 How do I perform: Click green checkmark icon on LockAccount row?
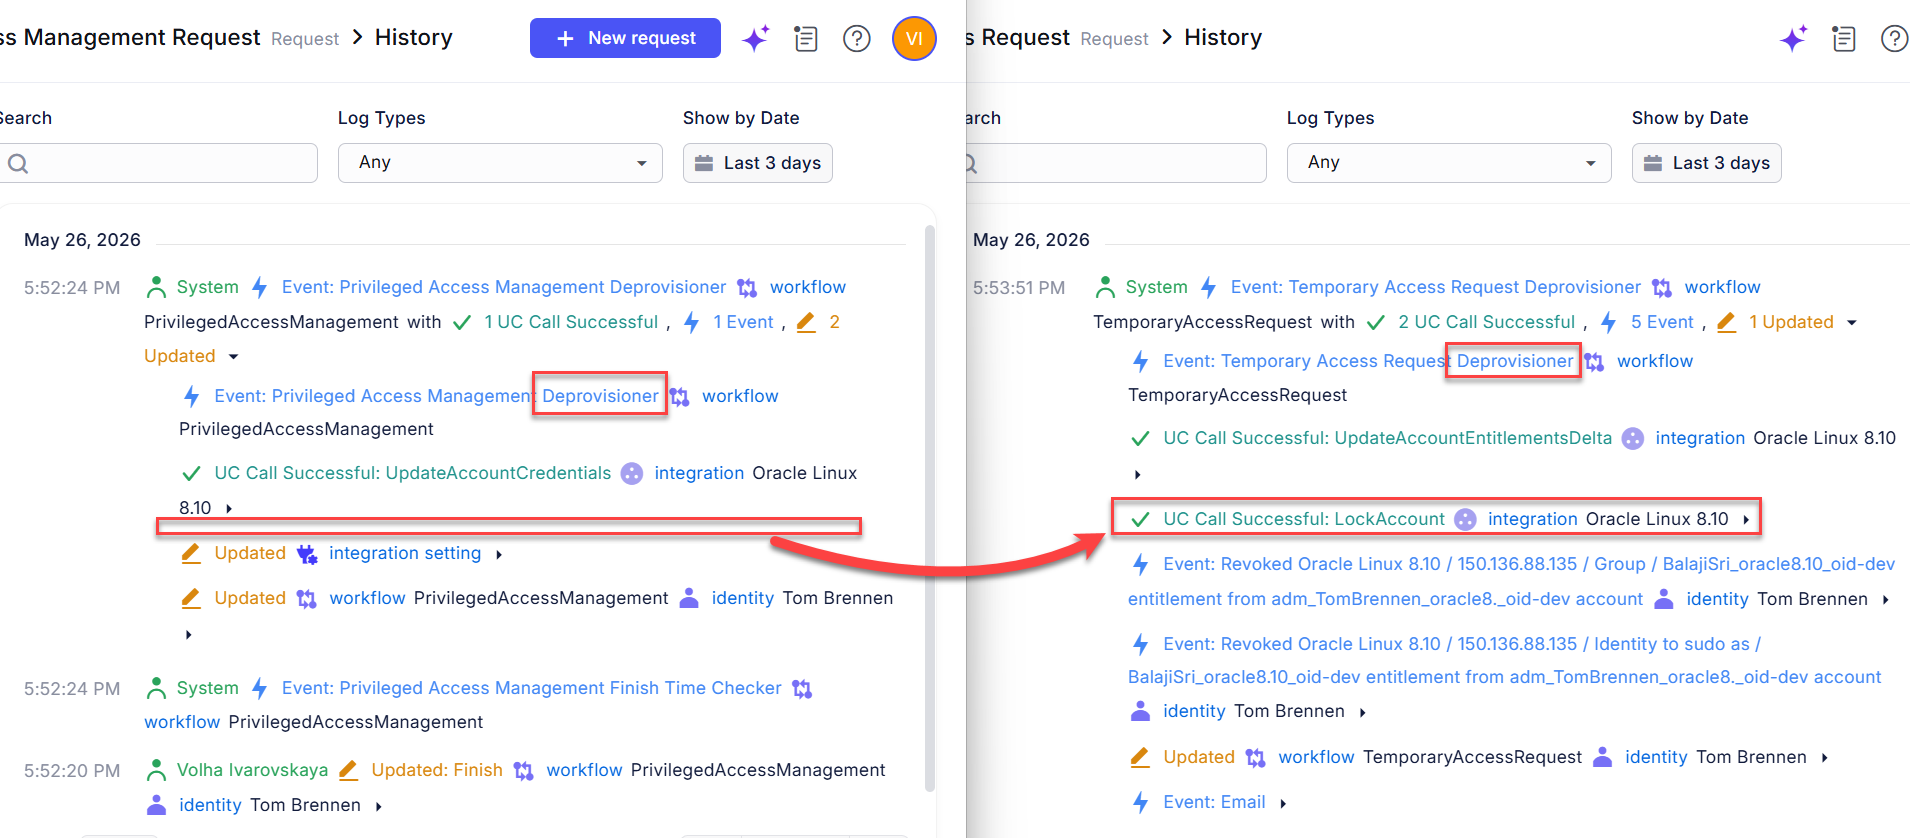(x=1140, y=520)
